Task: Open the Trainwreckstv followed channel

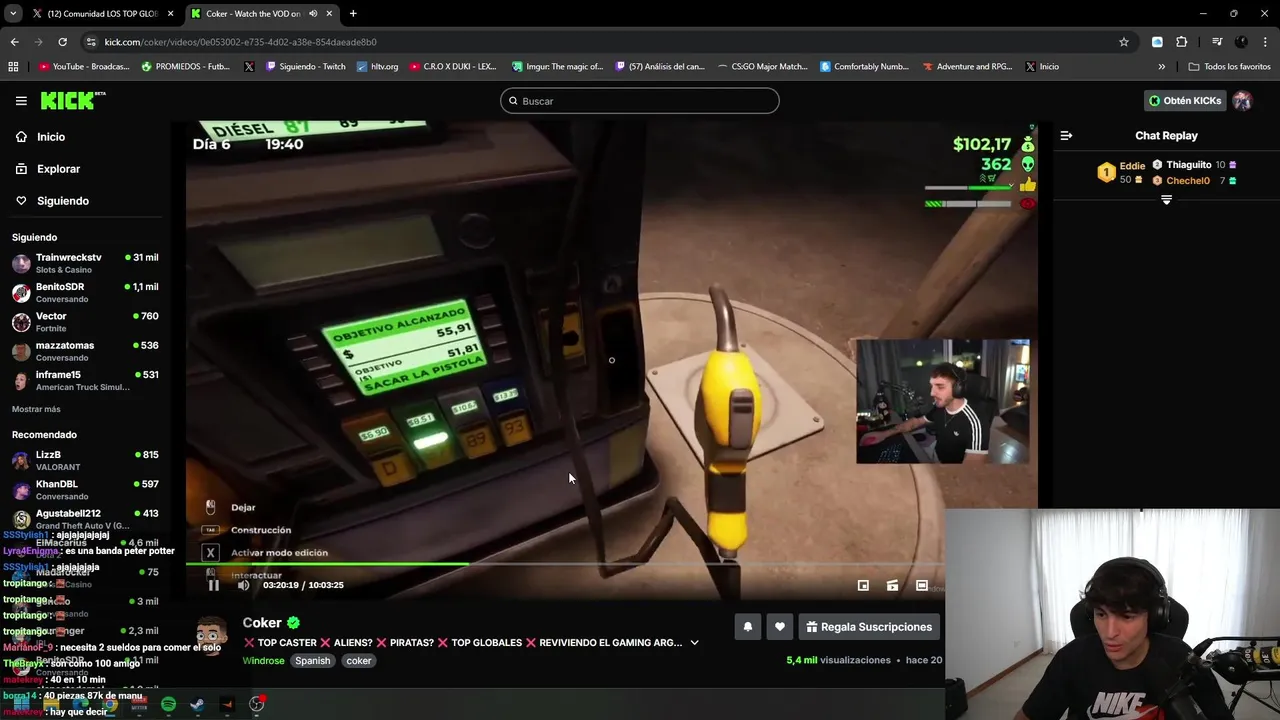Action: pyautogui.click(x=85, y=263)
